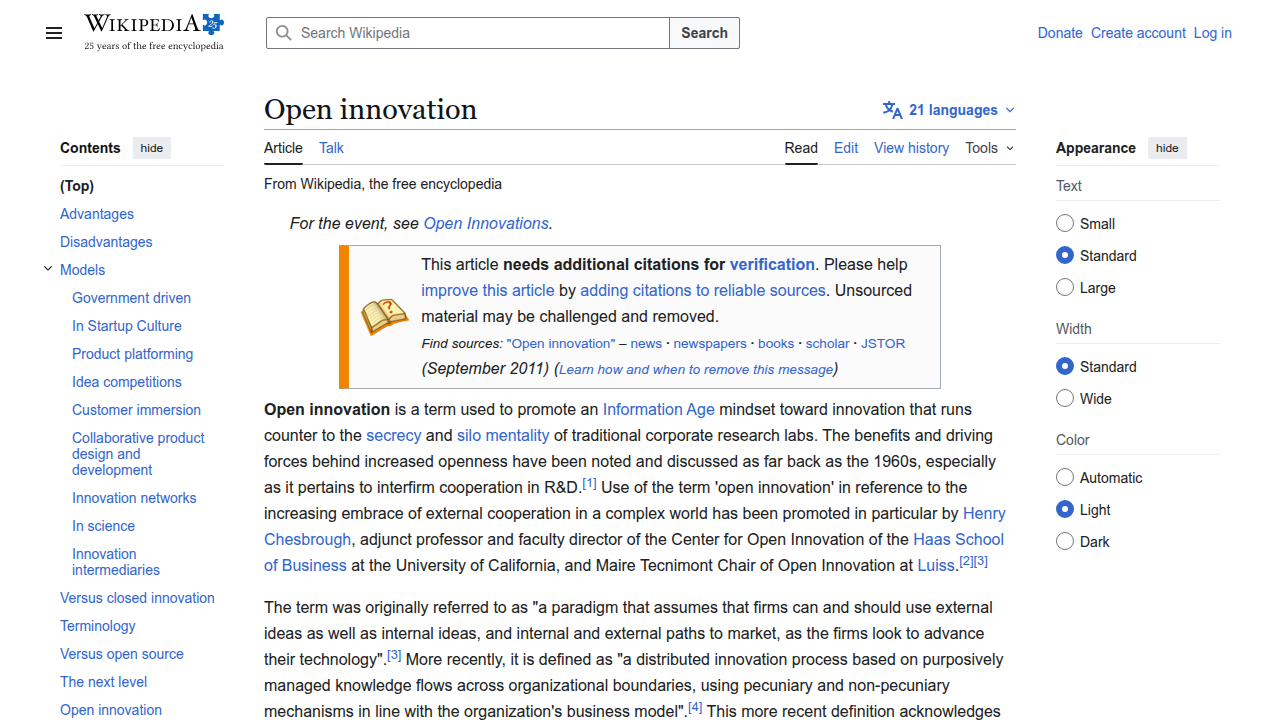The image size is (1280, 720).
Task: Open the JSTOR sources link
Action: tap(883, 343)
